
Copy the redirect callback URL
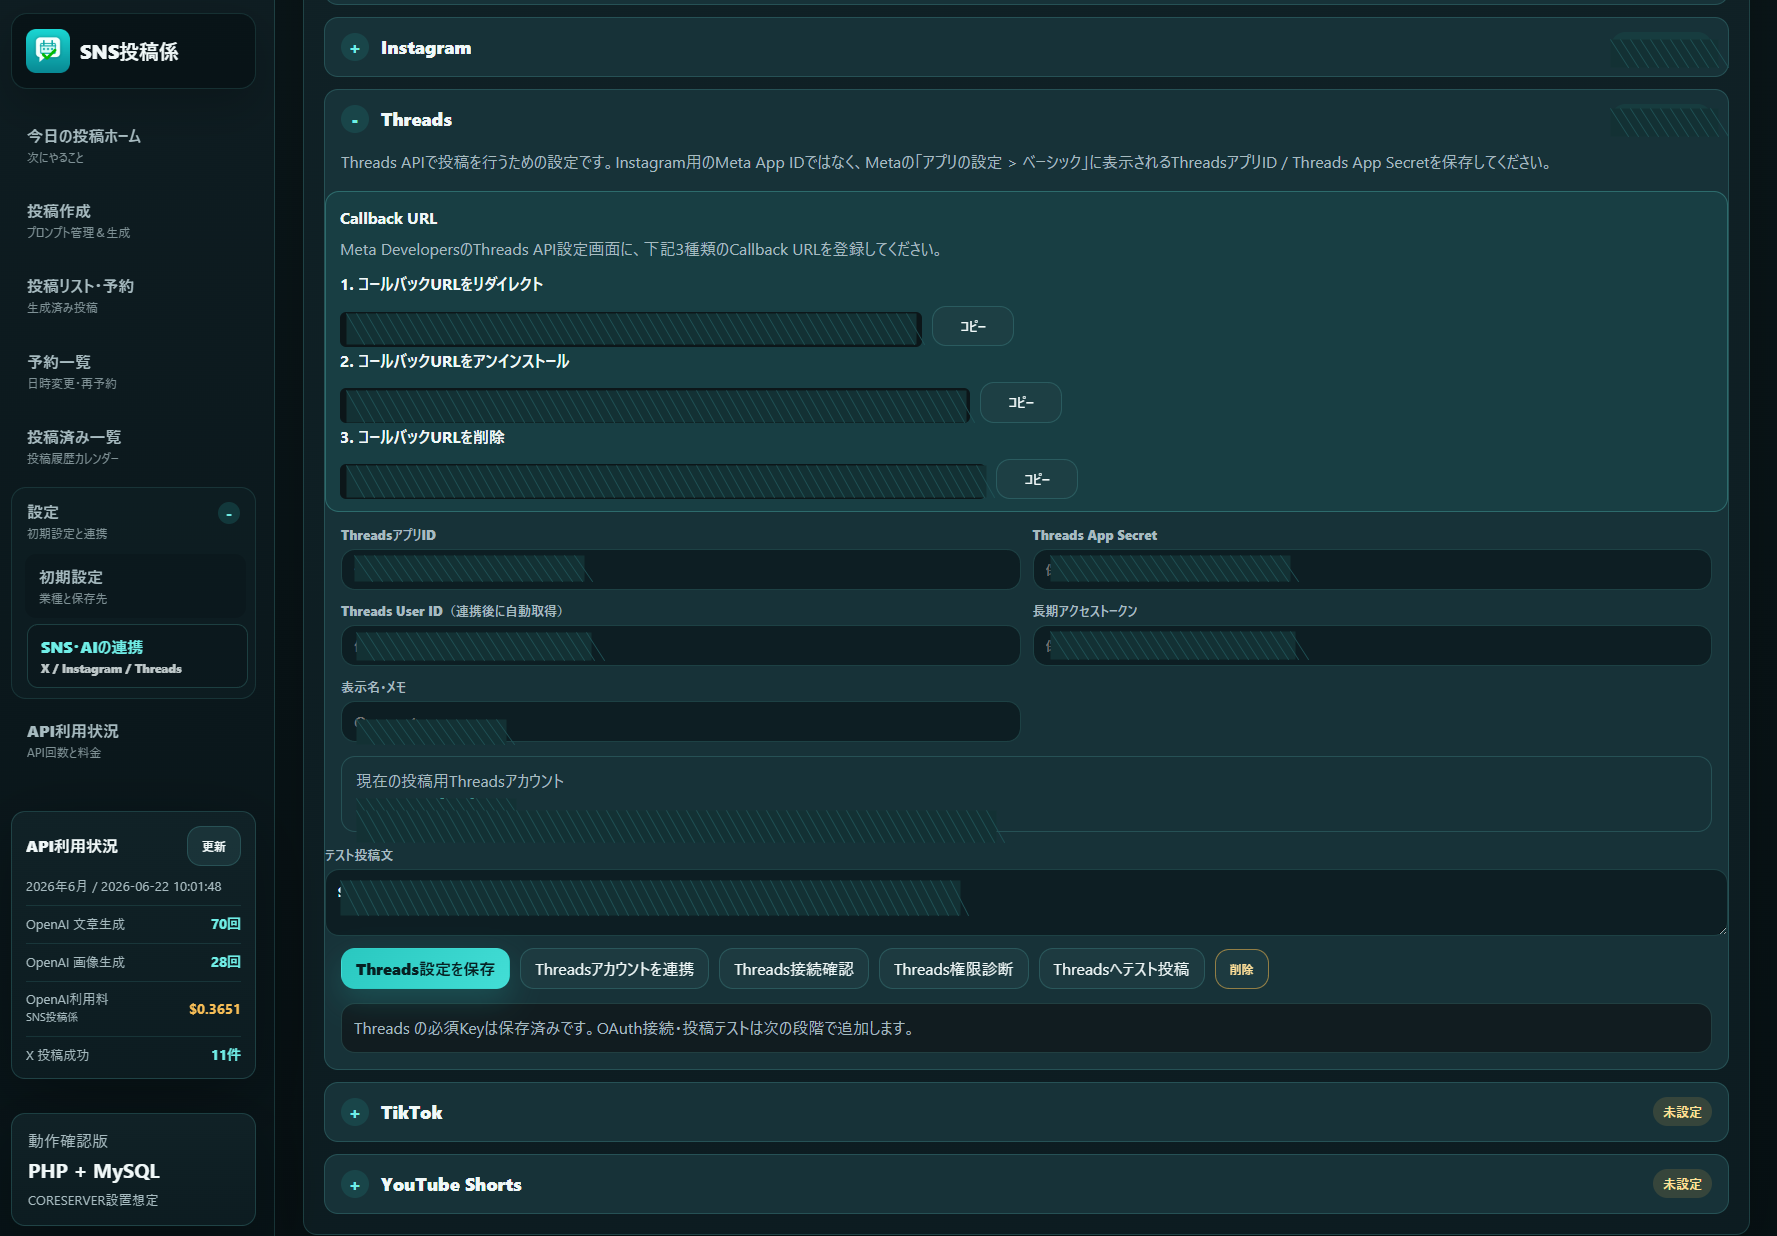pyautogui.click(x=973, y=326)
